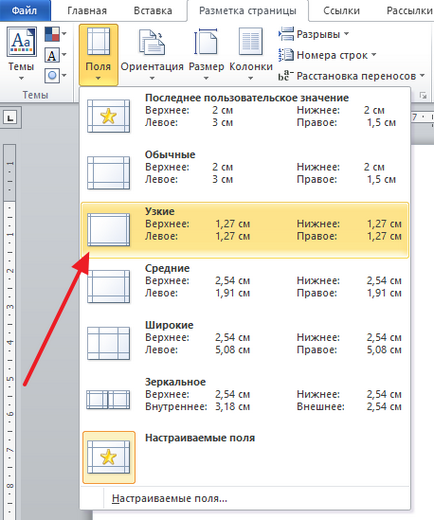
Task: Open the Вставка ribbon tab
Action: (153, 11)
